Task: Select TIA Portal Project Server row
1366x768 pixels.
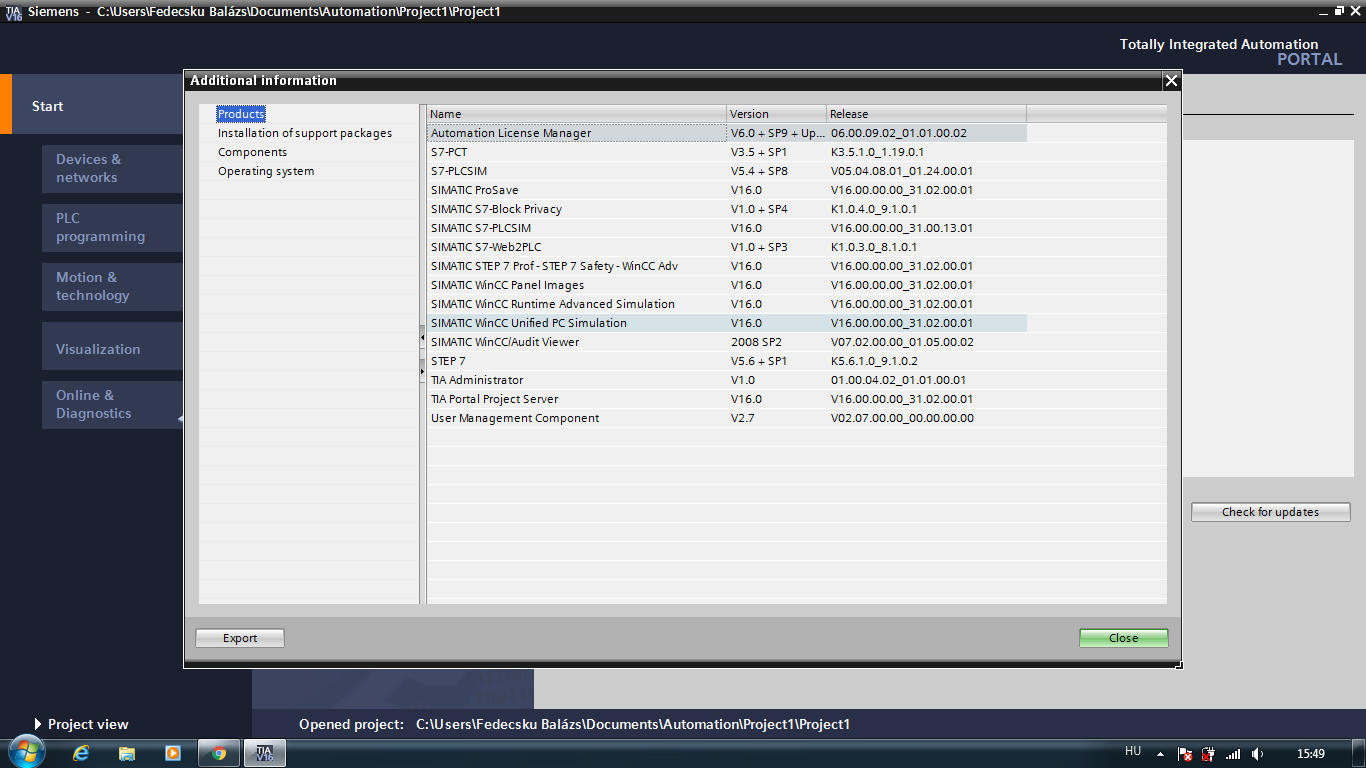Action: click(727, 399)
